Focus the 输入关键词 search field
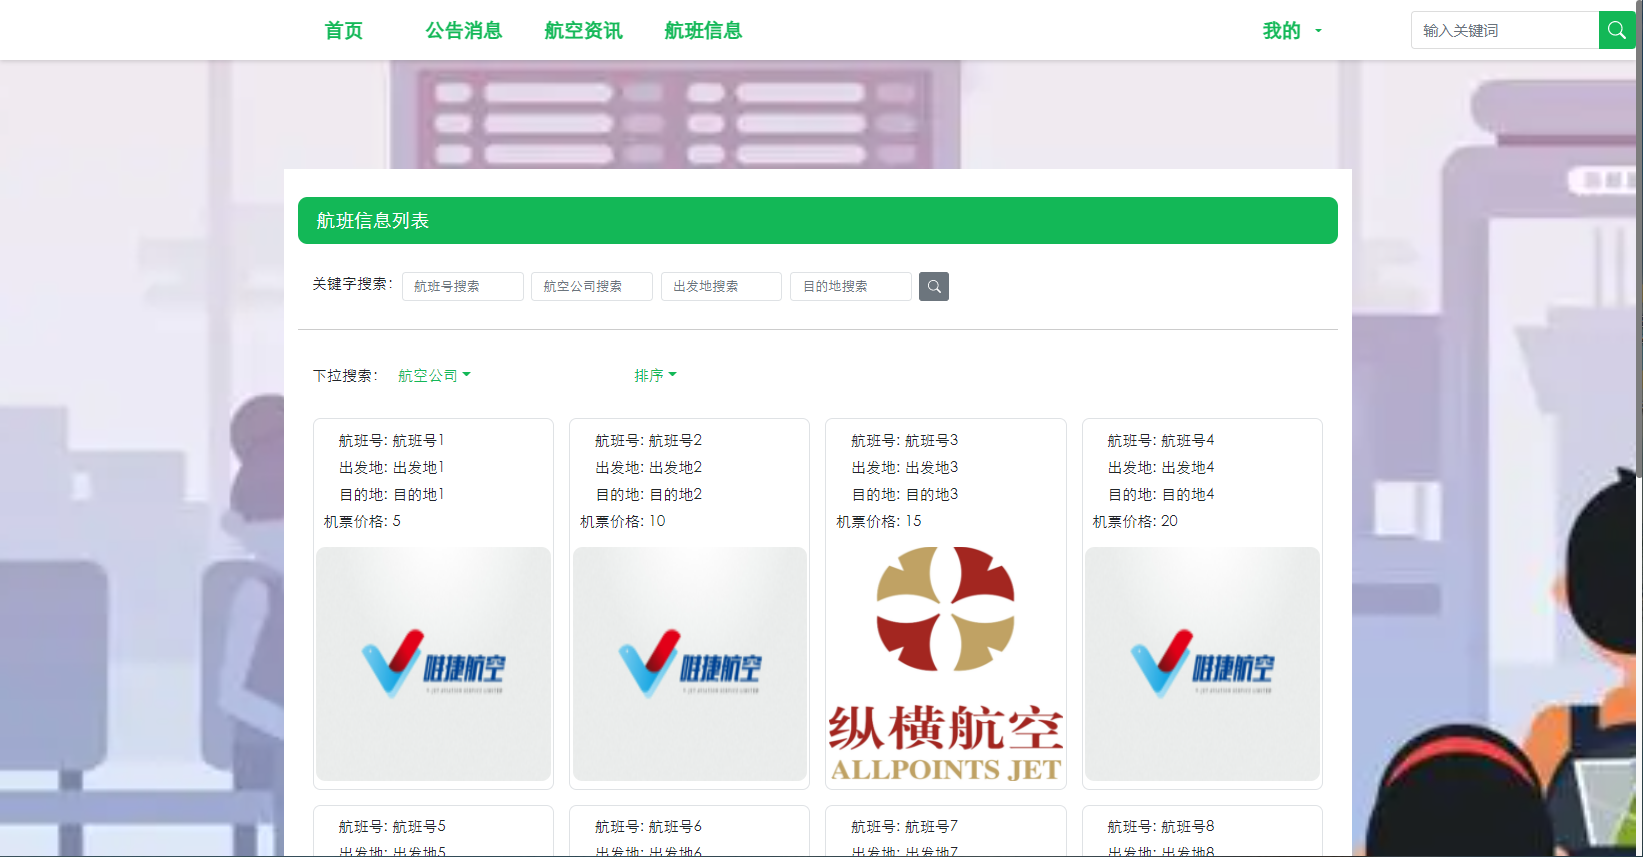1643x857 pixels. pyautogui.click(x=1505, y=30)
